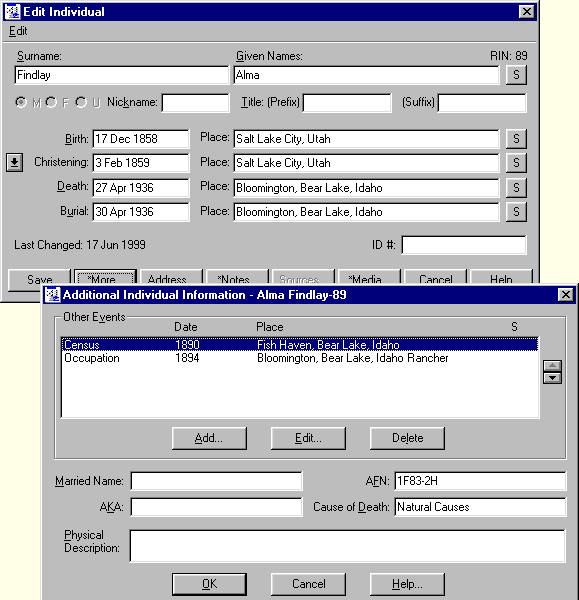Click the Death place field Bloomington
Image resolution: width=579 pixels, height=600 pixels.
(367, 188)
